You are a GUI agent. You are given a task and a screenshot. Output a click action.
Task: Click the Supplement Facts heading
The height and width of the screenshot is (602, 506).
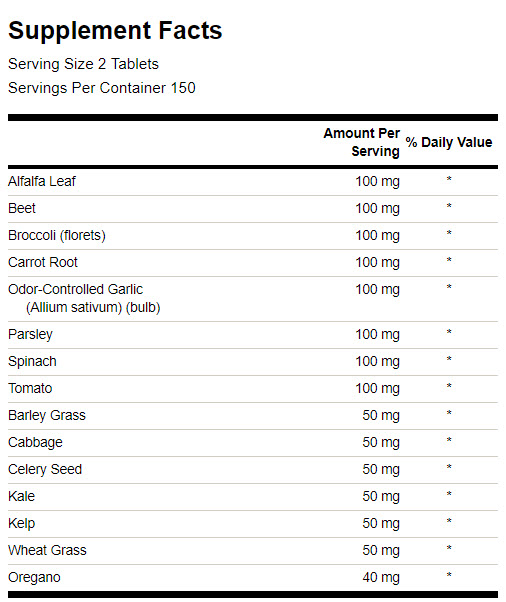click(115, 31)
